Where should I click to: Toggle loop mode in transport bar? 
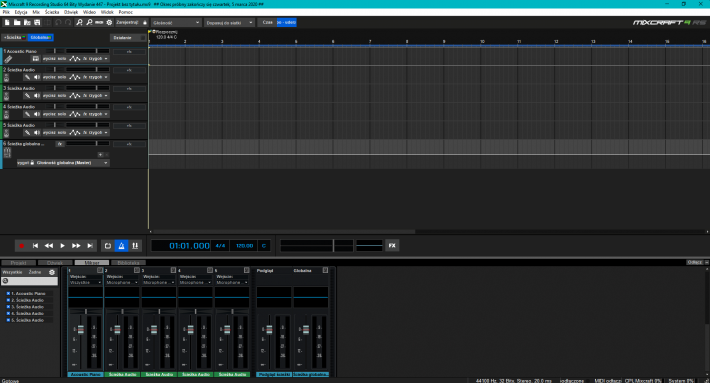coord(108,246)
